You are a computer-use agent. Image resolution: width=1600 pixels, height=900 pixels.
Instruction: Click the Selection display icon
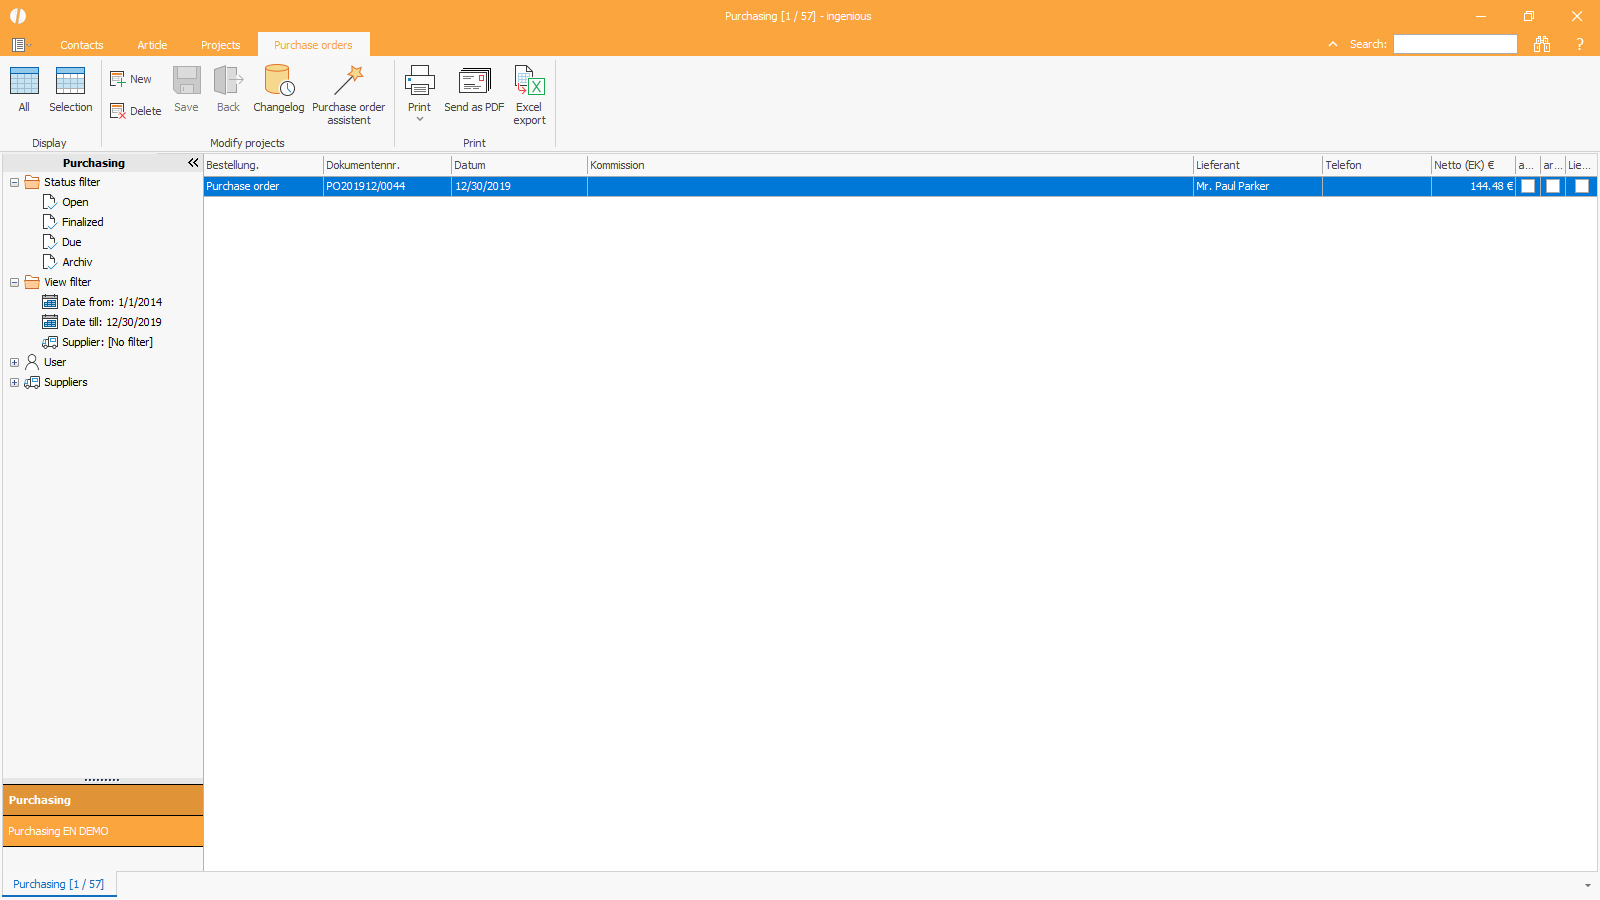[x=70, y=82]
